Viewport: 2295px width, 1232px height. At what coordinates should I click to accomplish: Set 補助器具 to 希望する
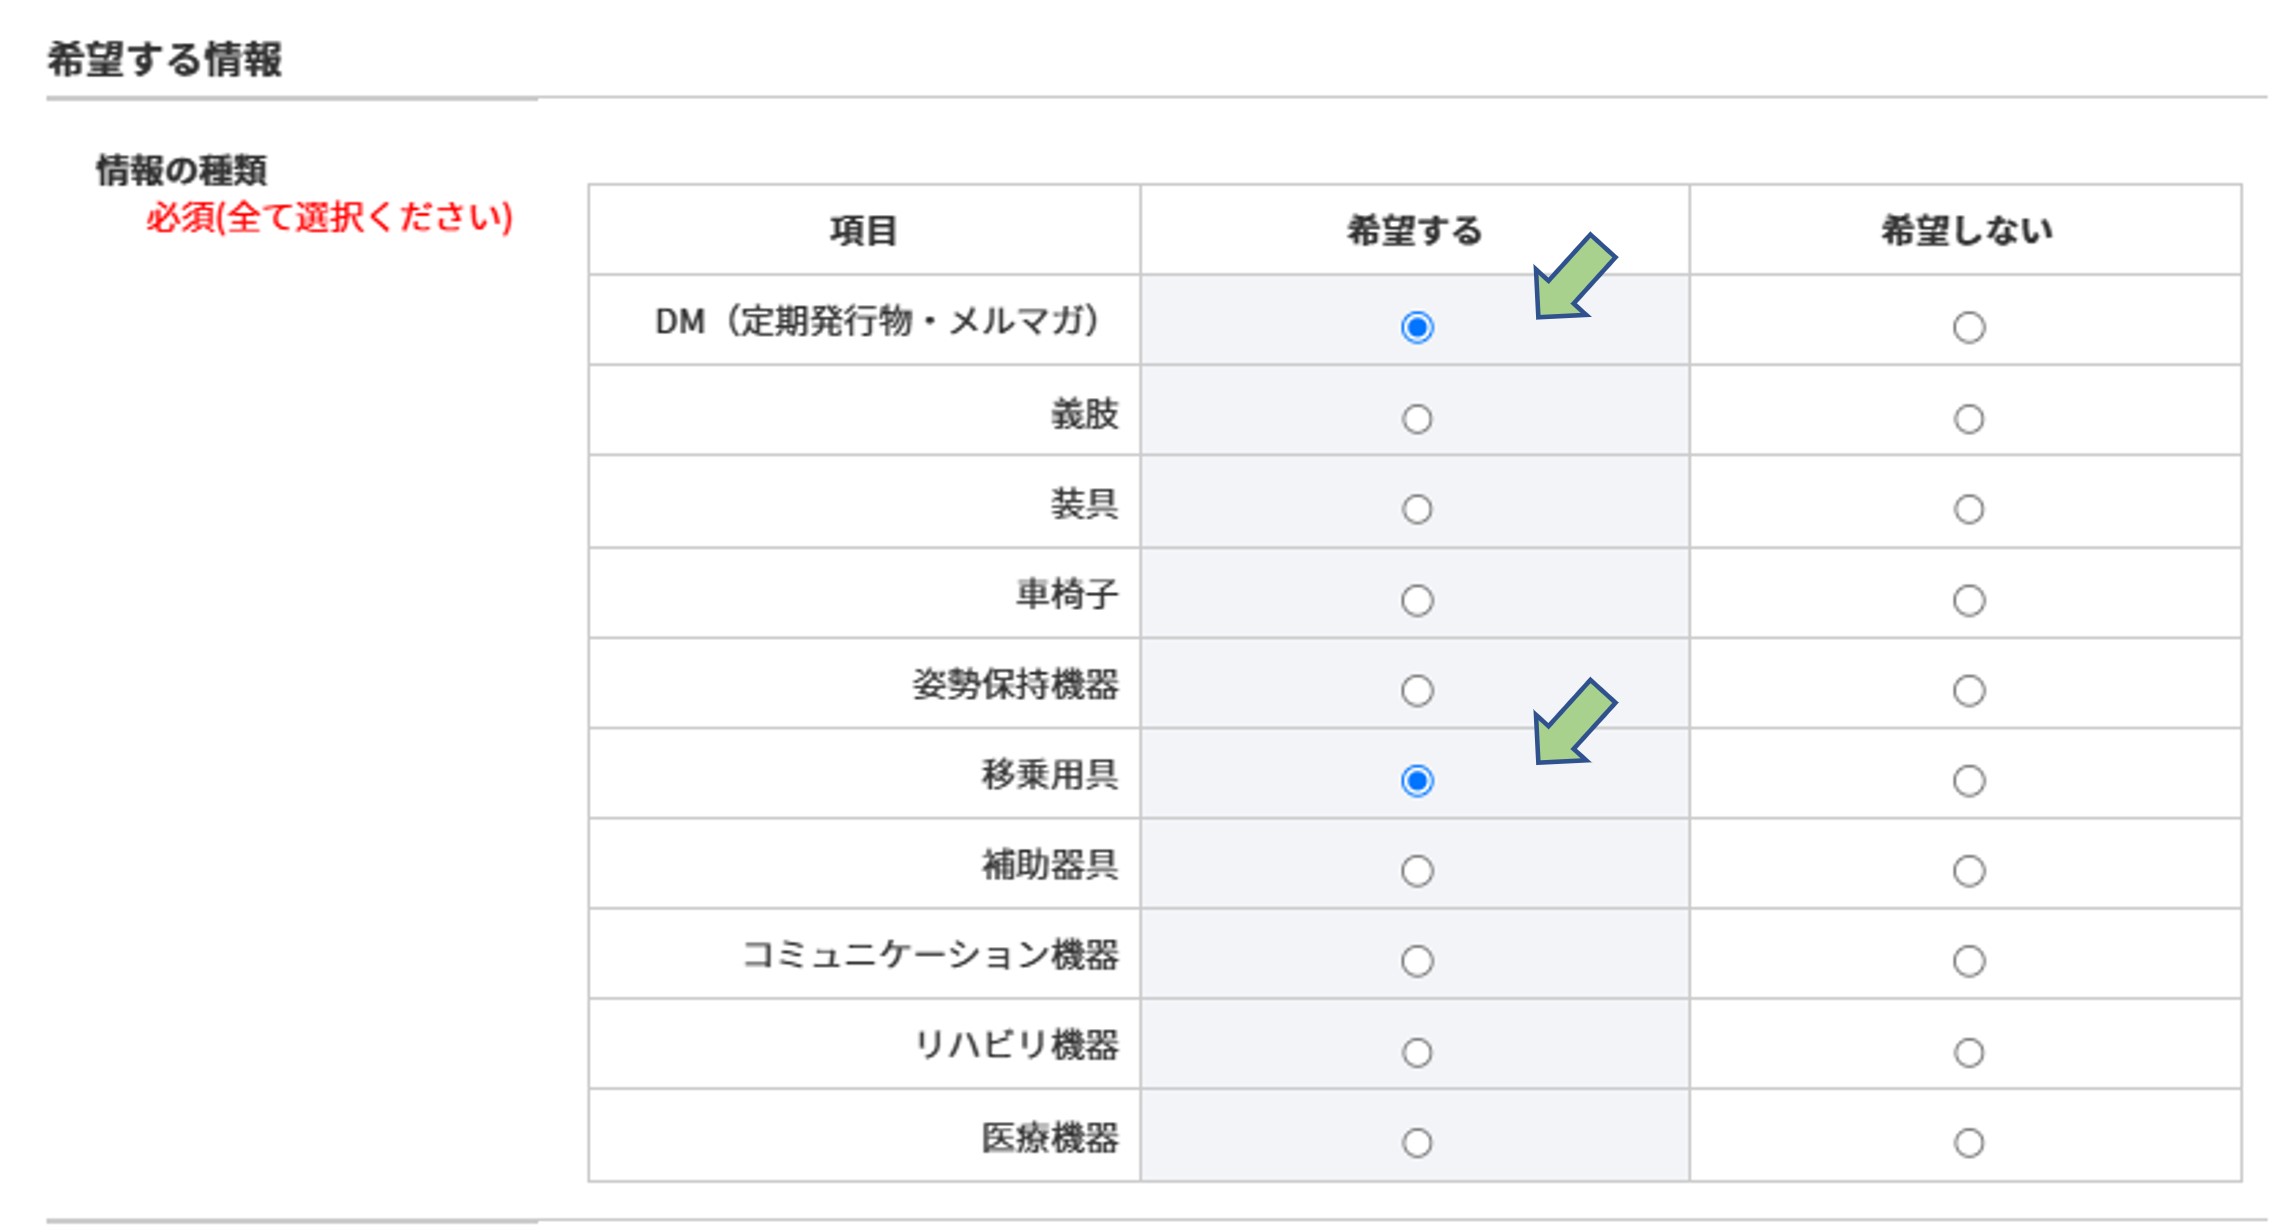point(1416,871)
